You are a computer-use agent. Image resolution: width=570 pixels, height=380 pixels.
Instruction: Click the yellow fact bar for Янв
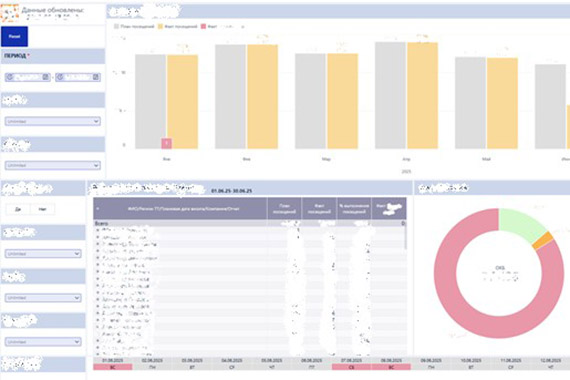click(183, 101)
